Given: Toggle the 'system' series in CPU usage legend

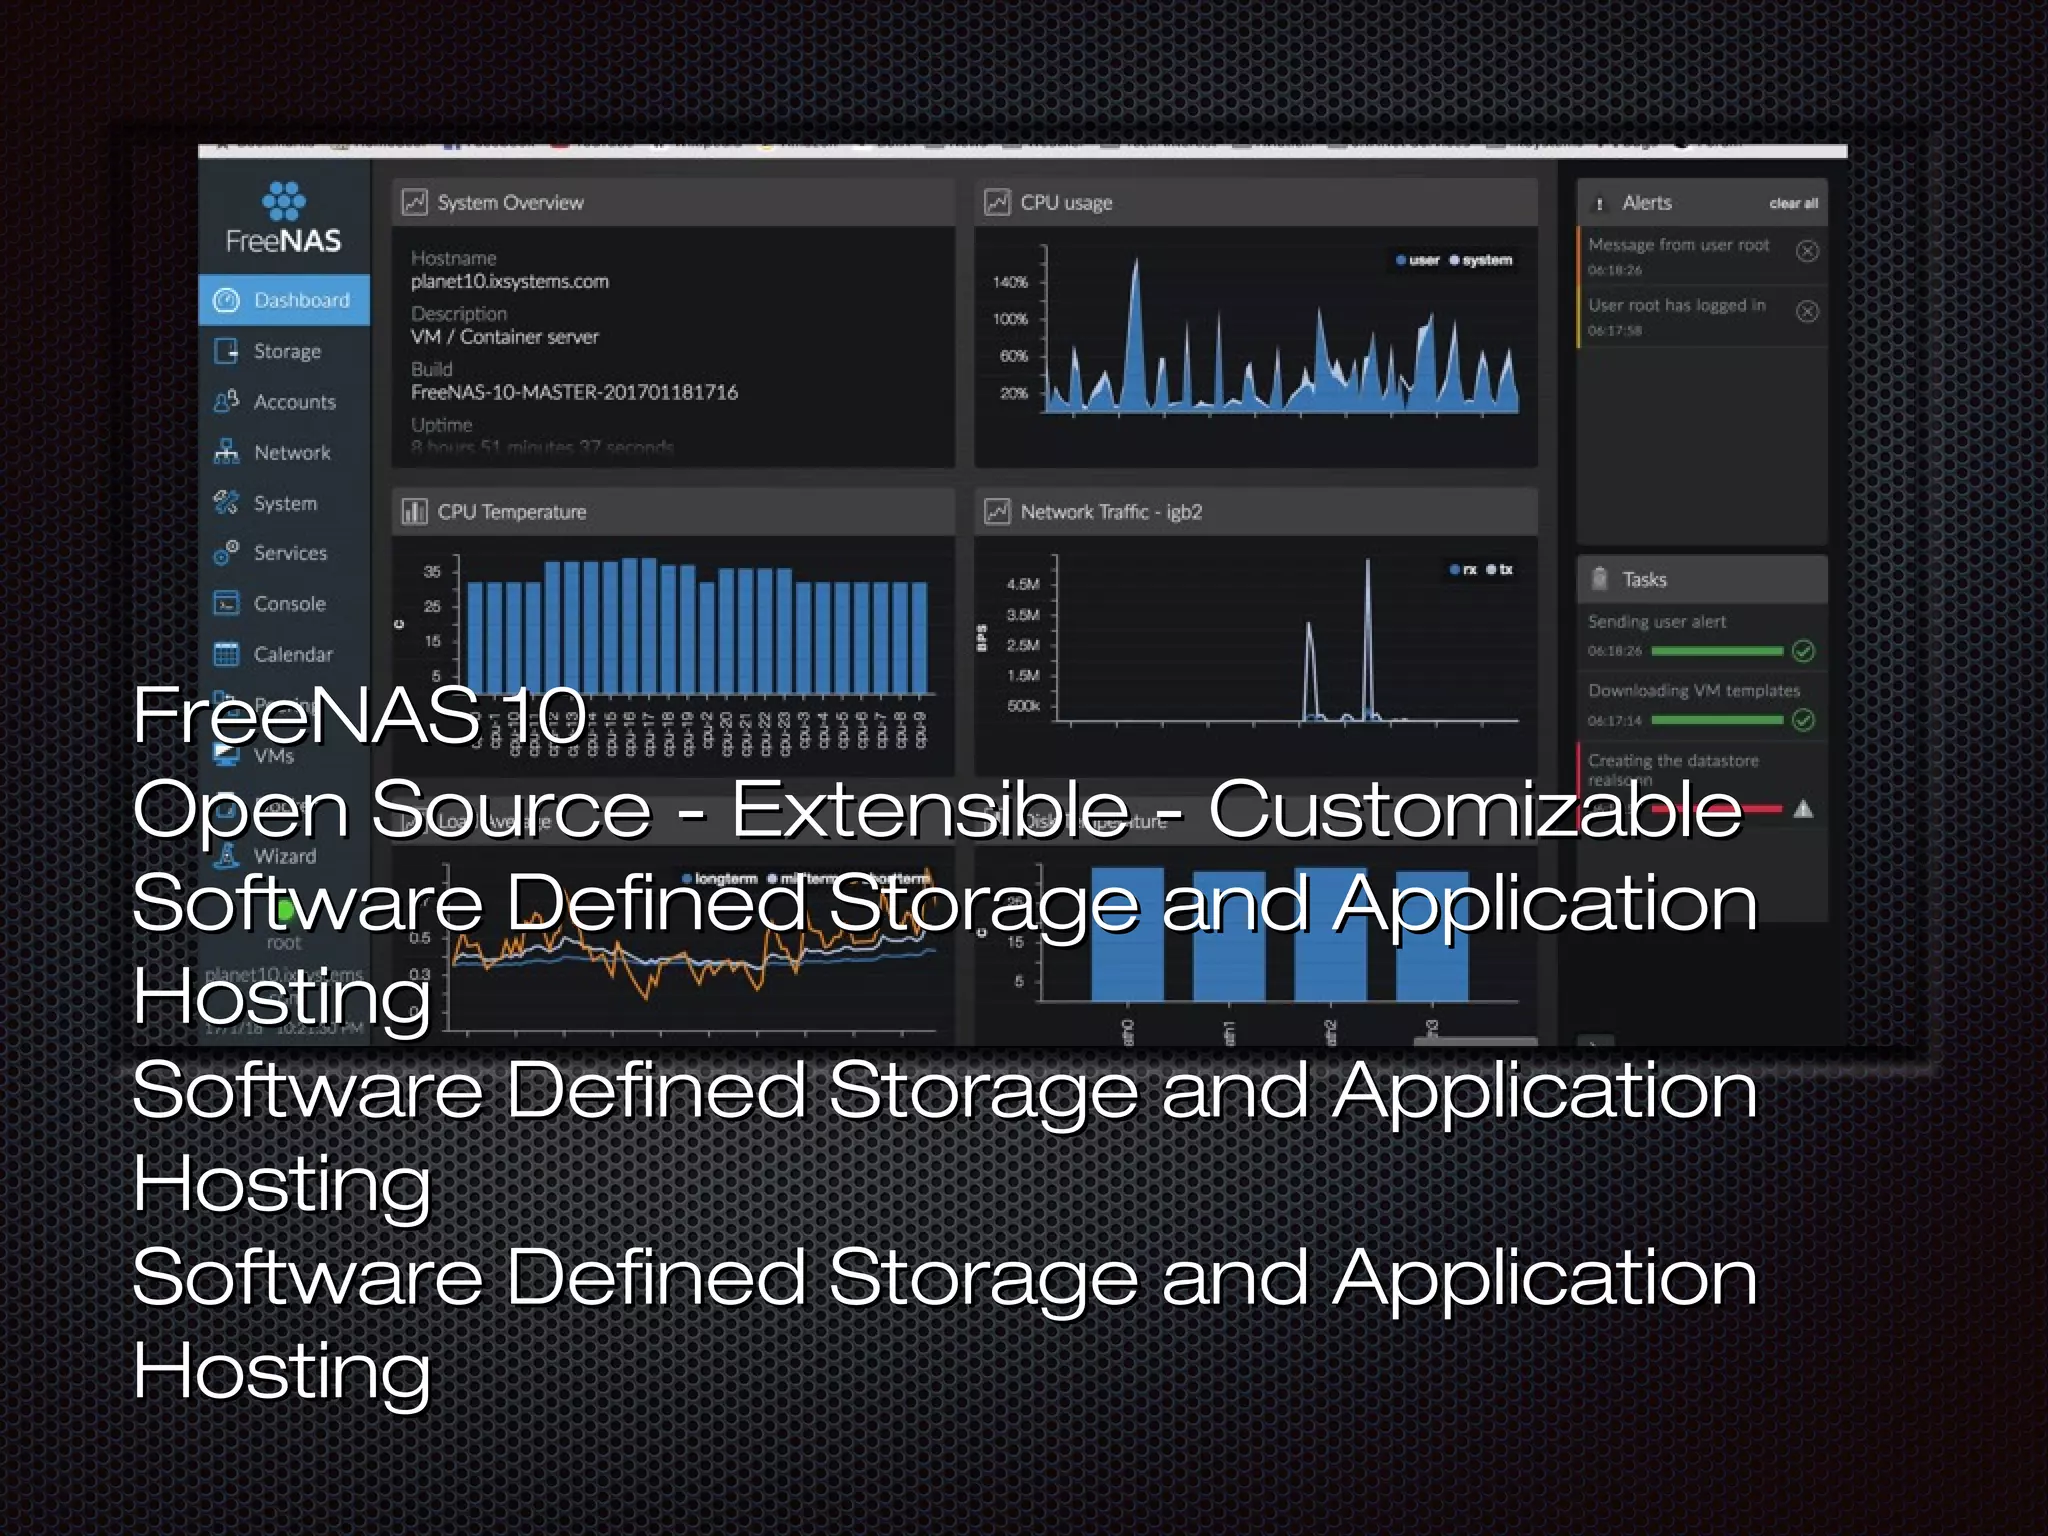Looking at the screenshot, I should click(1481, 260).
